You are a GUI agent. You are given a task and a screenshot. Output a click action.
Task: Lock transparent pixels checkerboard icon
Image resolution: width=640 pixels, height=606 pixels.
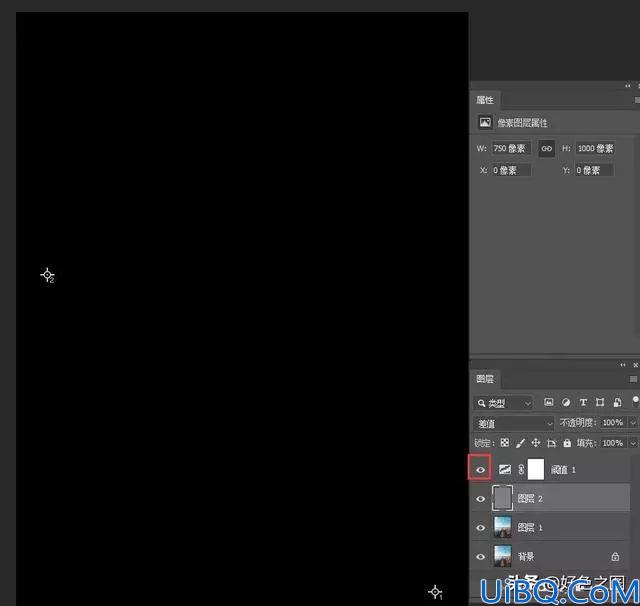pos(505,443)
